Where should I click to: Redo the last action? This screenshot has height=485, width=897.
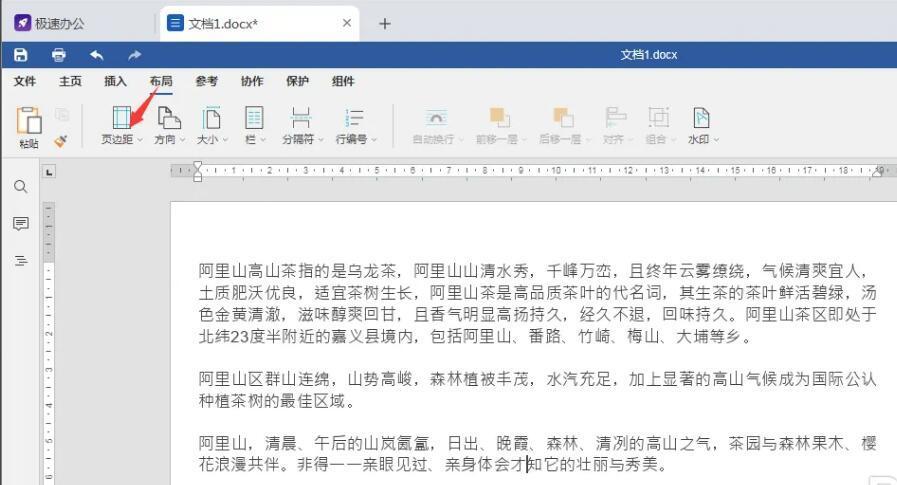click(134, 55)
